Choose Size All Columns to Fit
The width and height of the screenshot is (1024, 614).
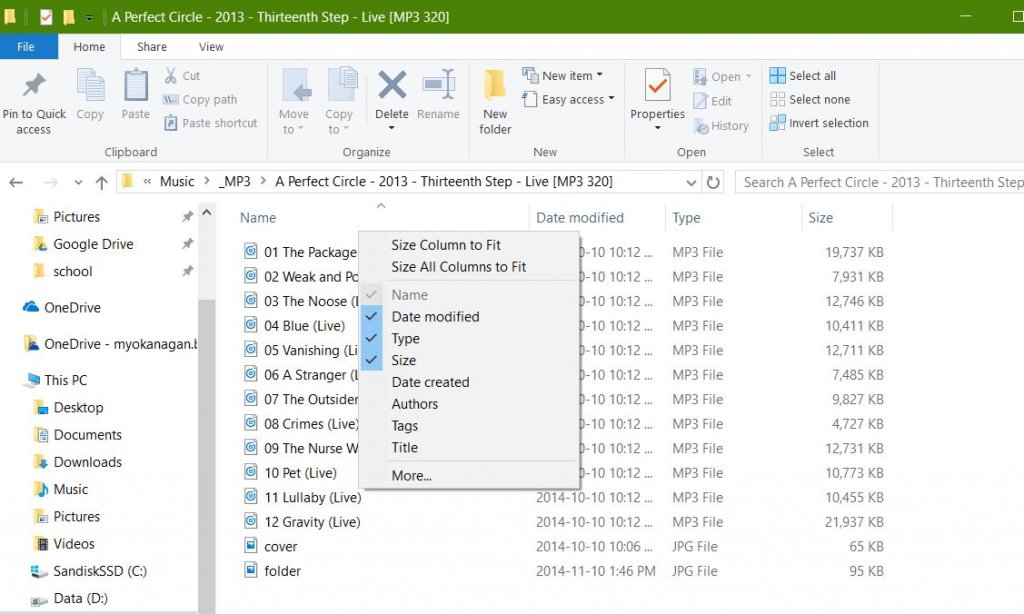(x=458, y=267)
